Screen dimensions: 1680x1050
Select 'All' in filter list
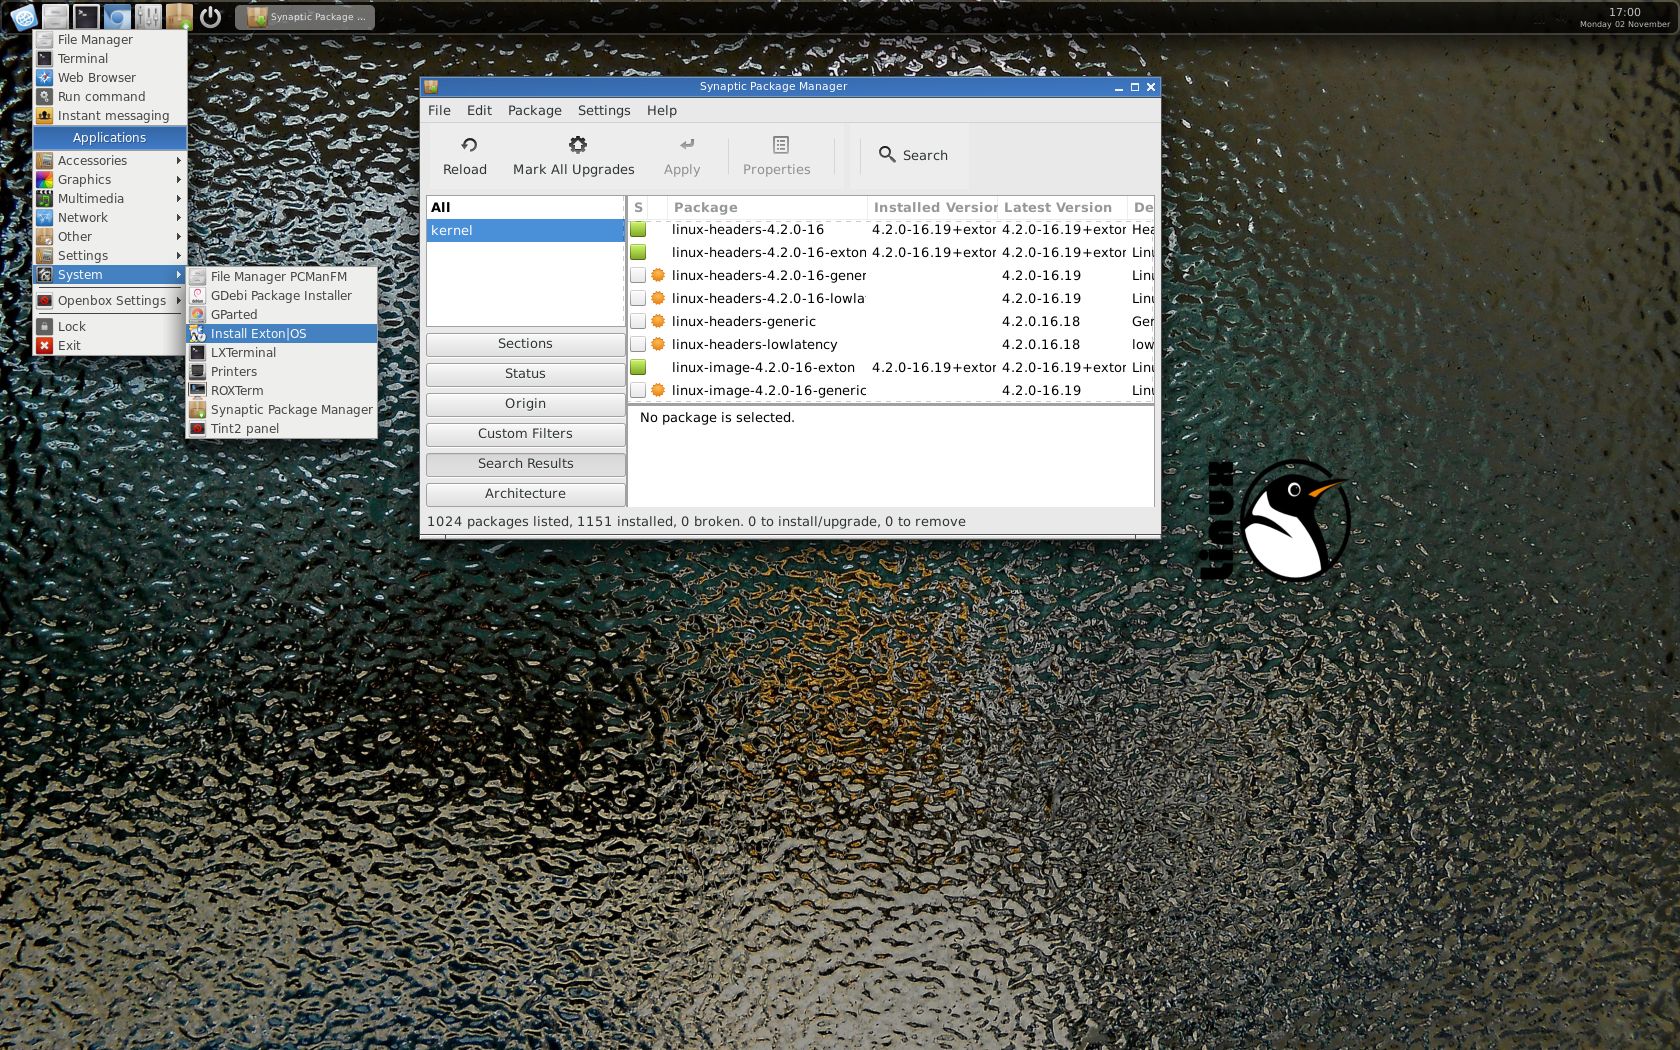[x=525, y=208]
